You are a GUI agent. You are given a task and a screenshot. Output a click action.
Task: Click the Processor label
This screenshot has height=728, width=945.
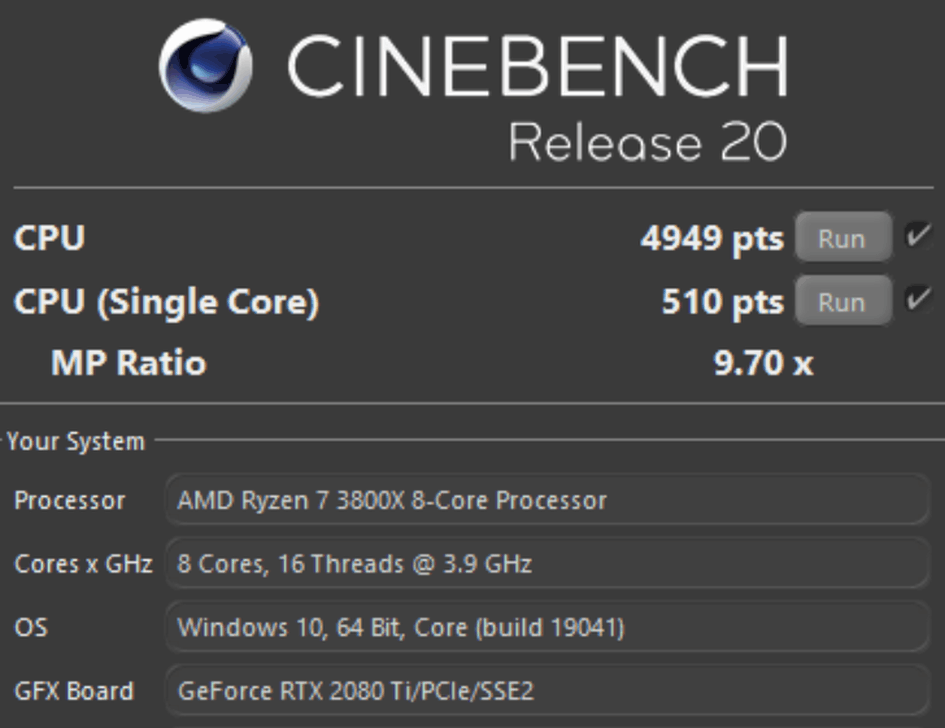click(69, 501)
